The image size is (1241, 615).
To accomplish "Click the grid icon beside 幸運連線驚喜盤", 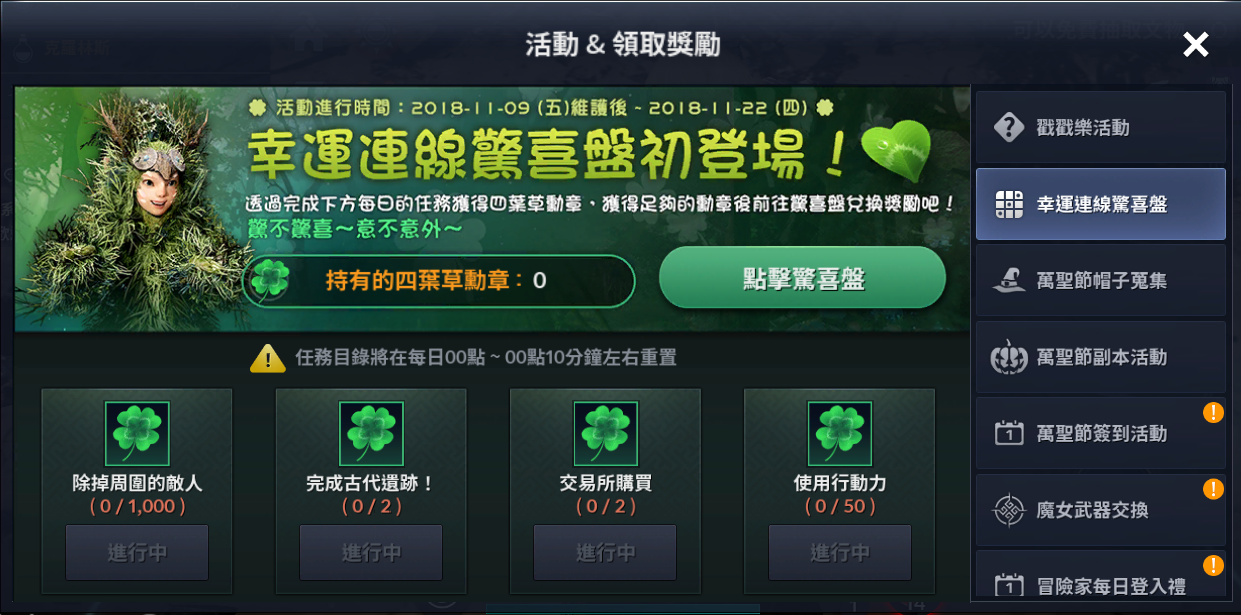I will pyautogui.click(x=1009, y=204).
